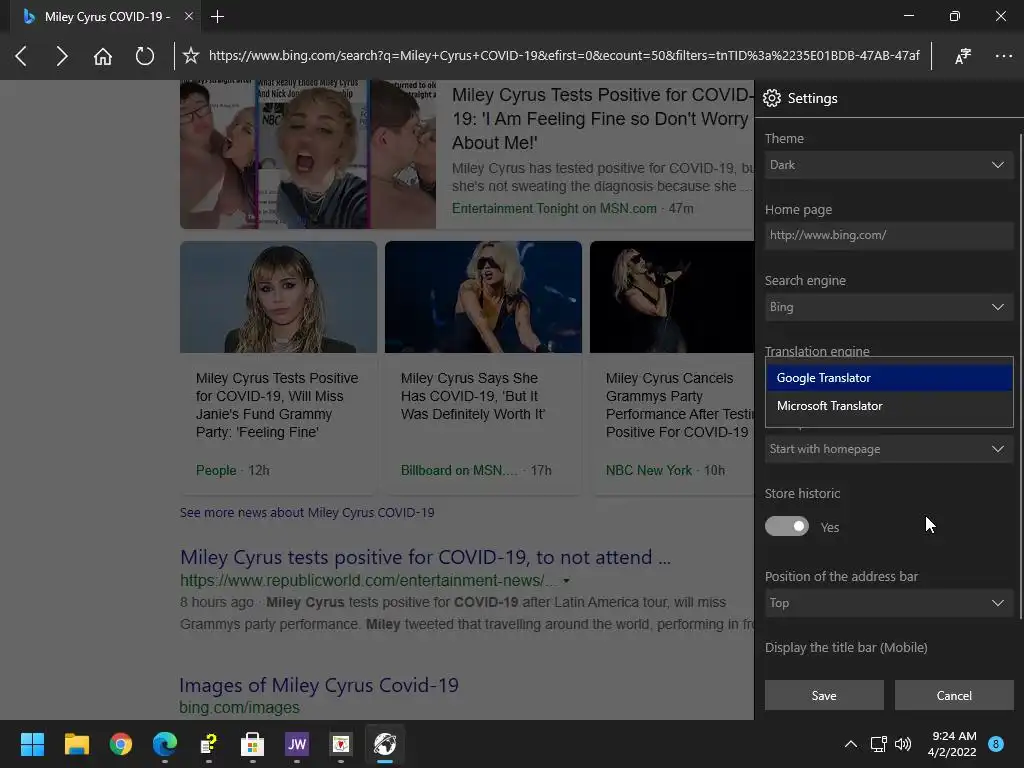Open the JW app in taskbar
This screenshot has height=768, width=1024.
[x=296, y=744]
